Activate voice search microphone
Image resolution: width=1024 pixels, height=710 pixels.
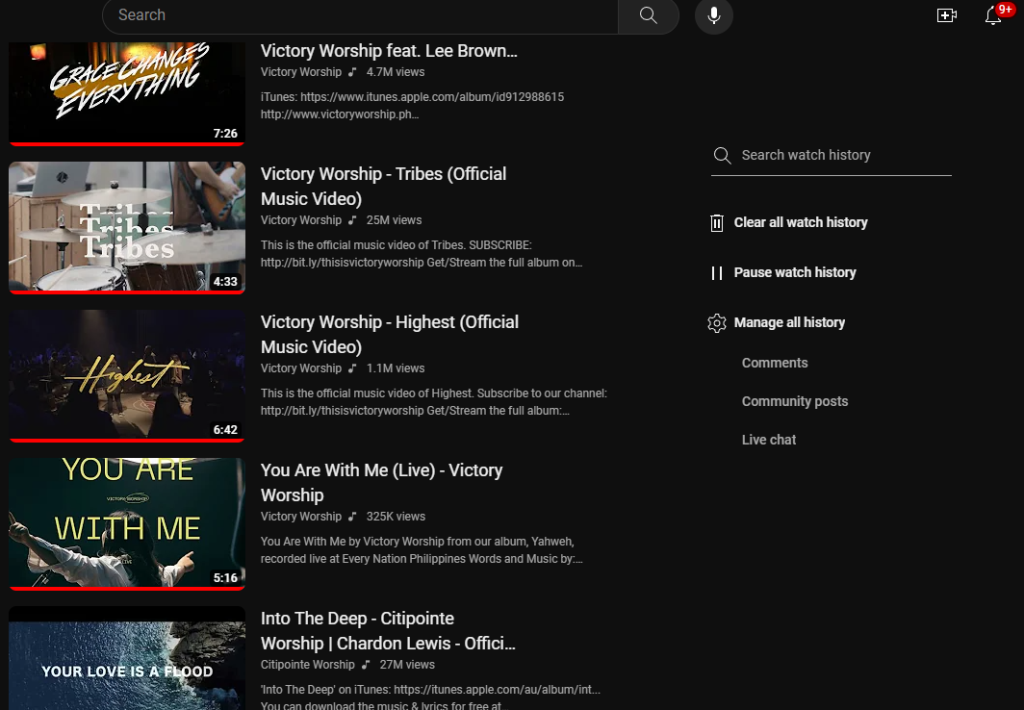point(714,15)
